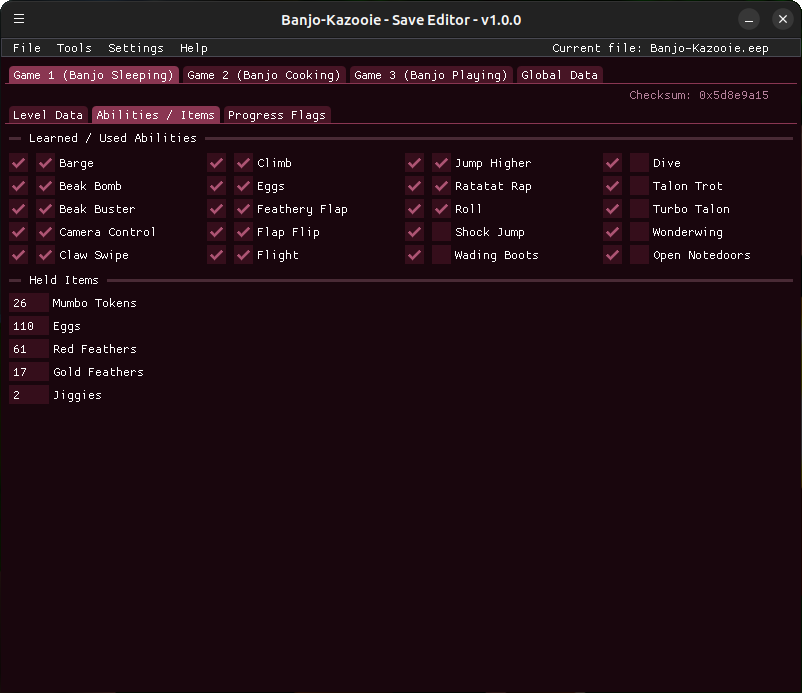Toggle Learned checkbox for Flight
The width and height of the screenshot is (802, 693).
pyautogui.click(x=217, y=255)
